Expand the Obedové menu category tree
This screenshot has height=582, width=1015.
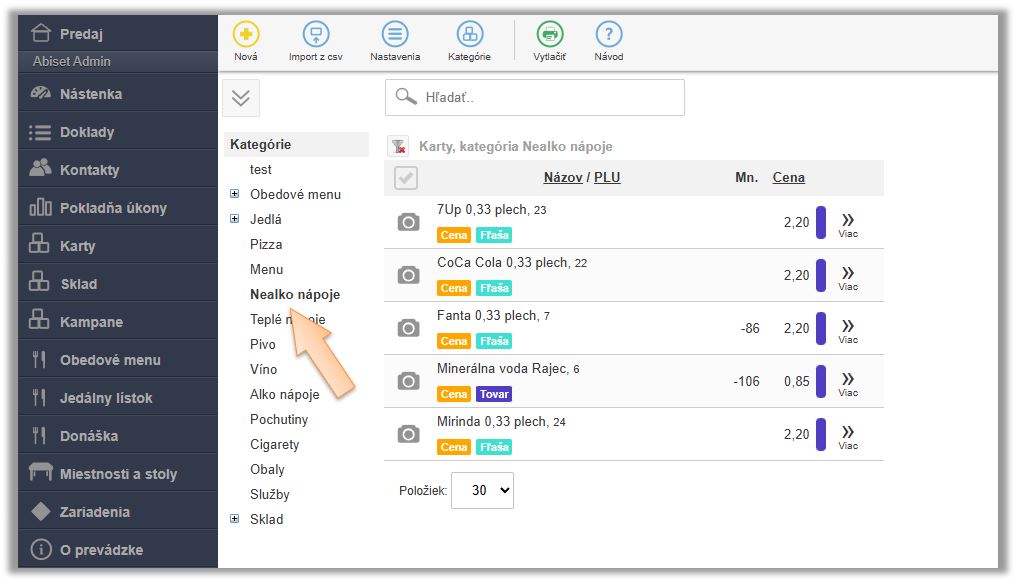click(235, 194)
